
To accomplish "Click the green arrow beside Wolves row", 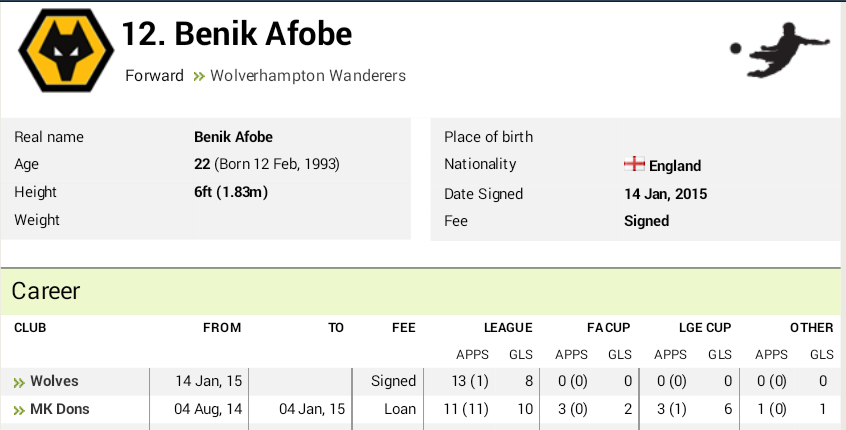I will click(19, 383).
